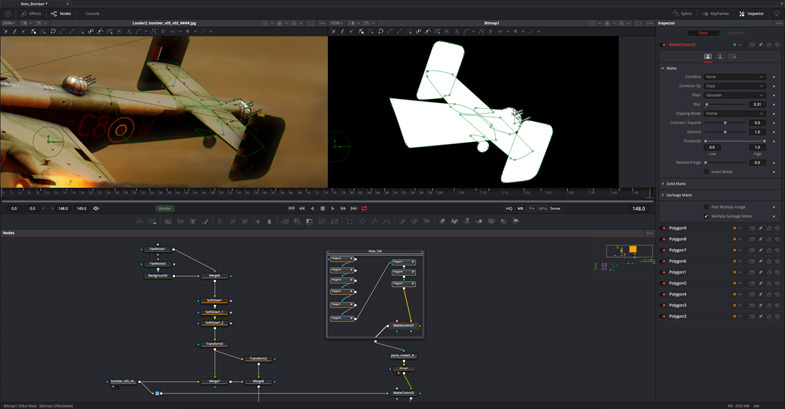Image resolution: width=785 pixels, height=409 pixels.
Task: Toggle Multiply Garbage Matte checkbox
Action: (x=706, y=216)
